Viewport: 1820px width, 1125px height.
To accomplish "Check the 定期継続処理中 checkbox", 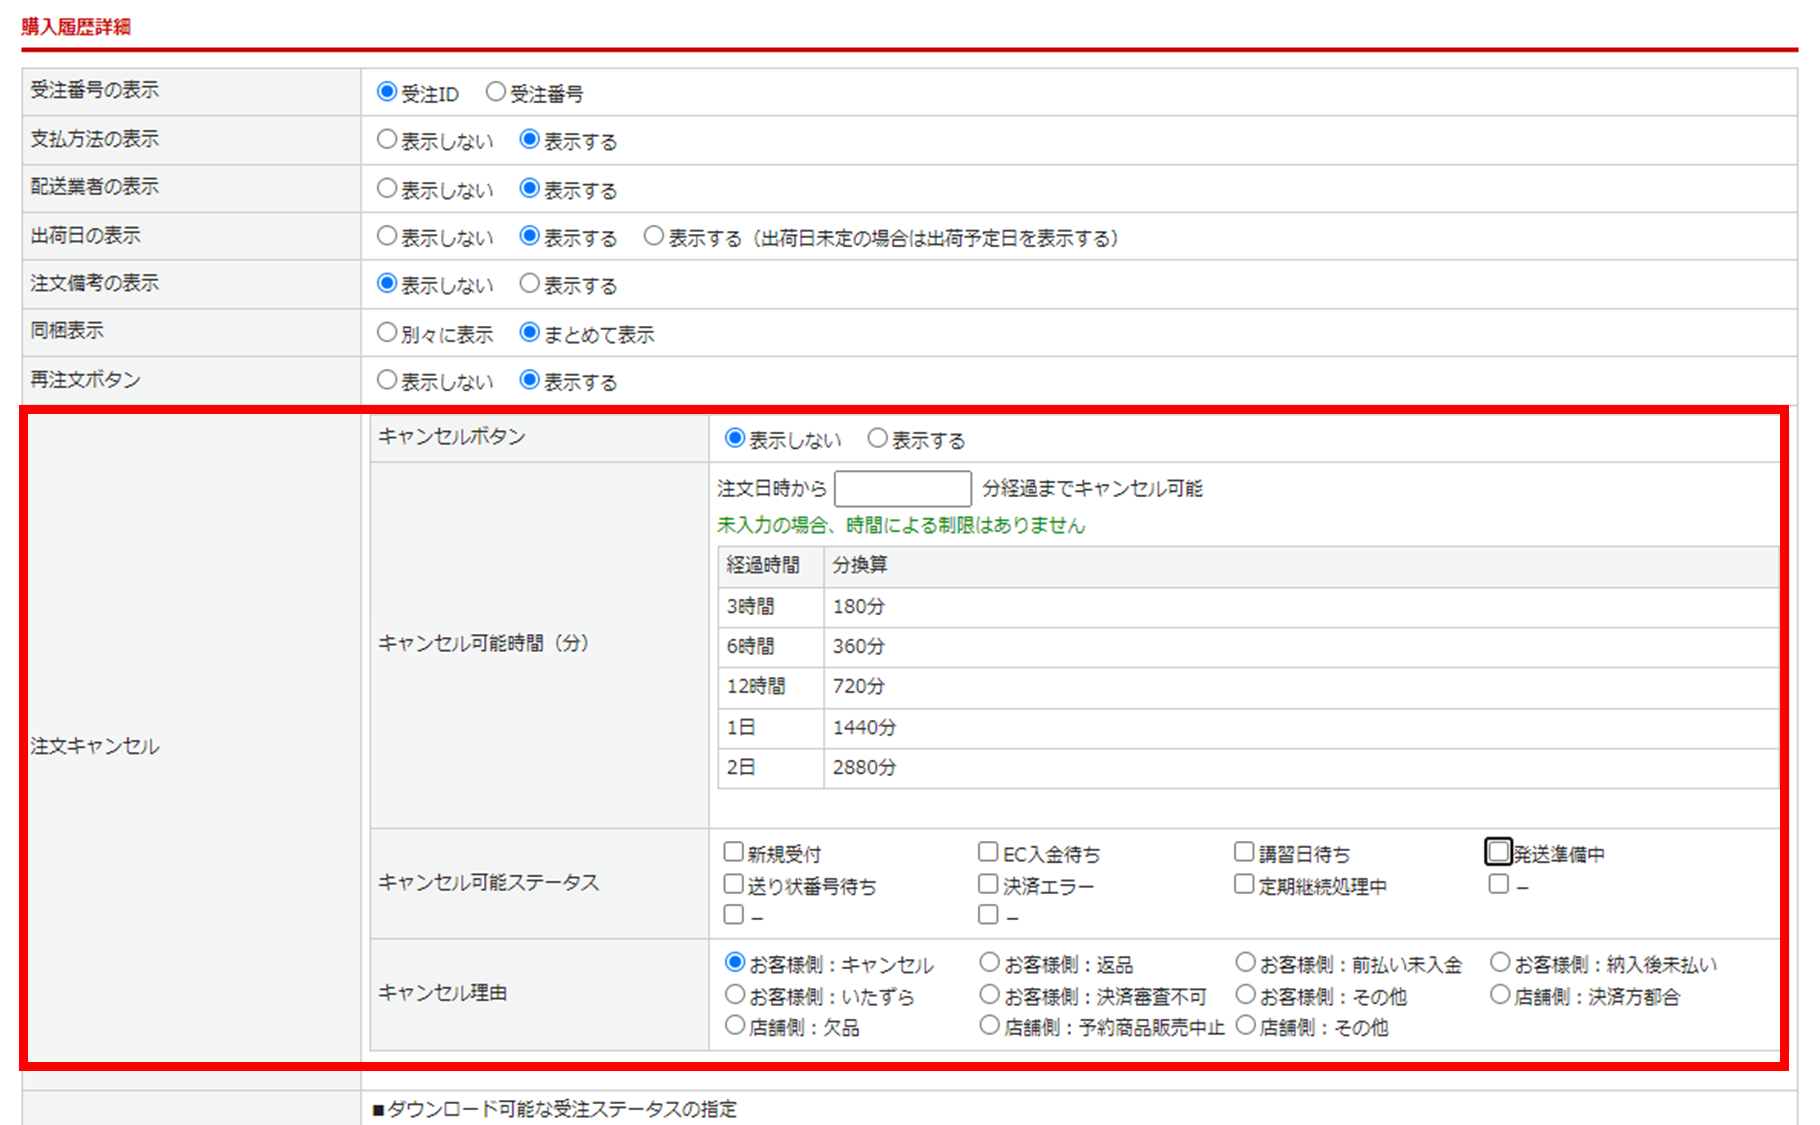I will [x=1244, y=884].
